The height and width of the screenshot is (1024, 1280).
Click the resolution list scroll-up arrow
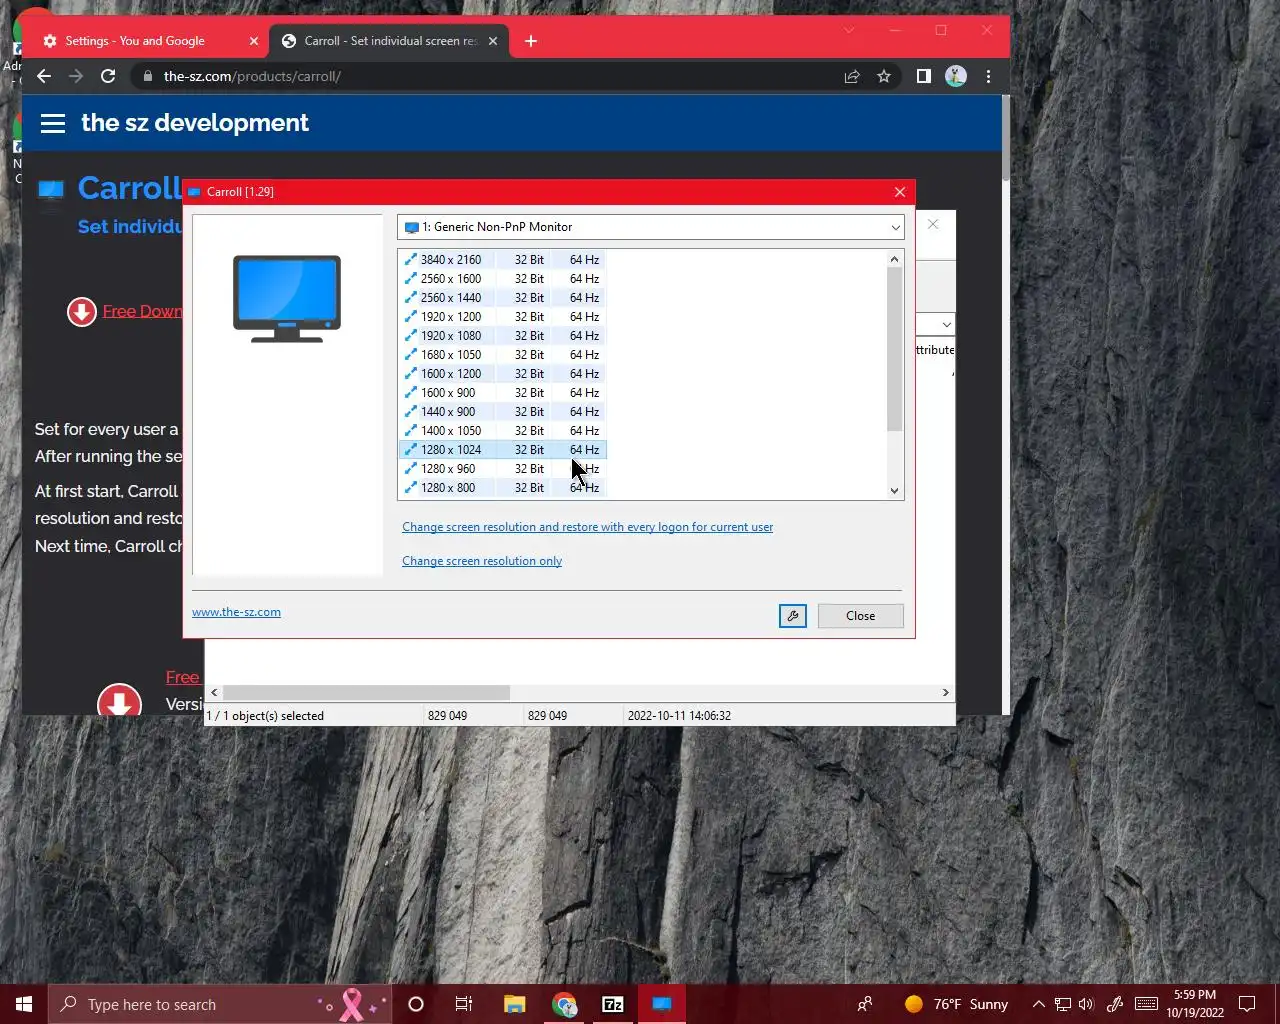[x=894, y=259]
